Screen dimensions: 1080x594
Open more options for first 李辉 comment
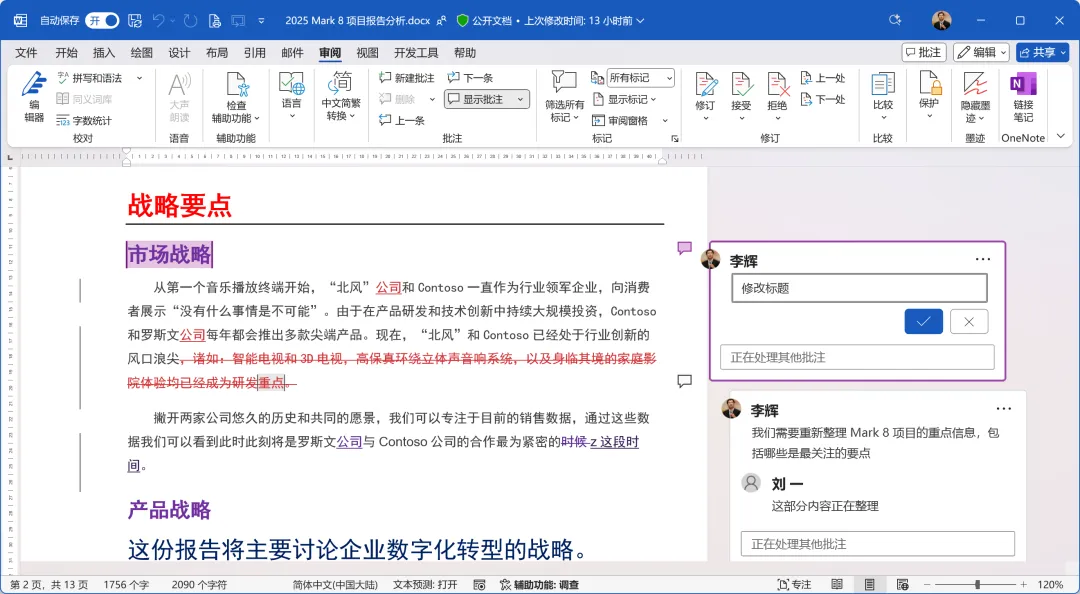tap(983, 259)
